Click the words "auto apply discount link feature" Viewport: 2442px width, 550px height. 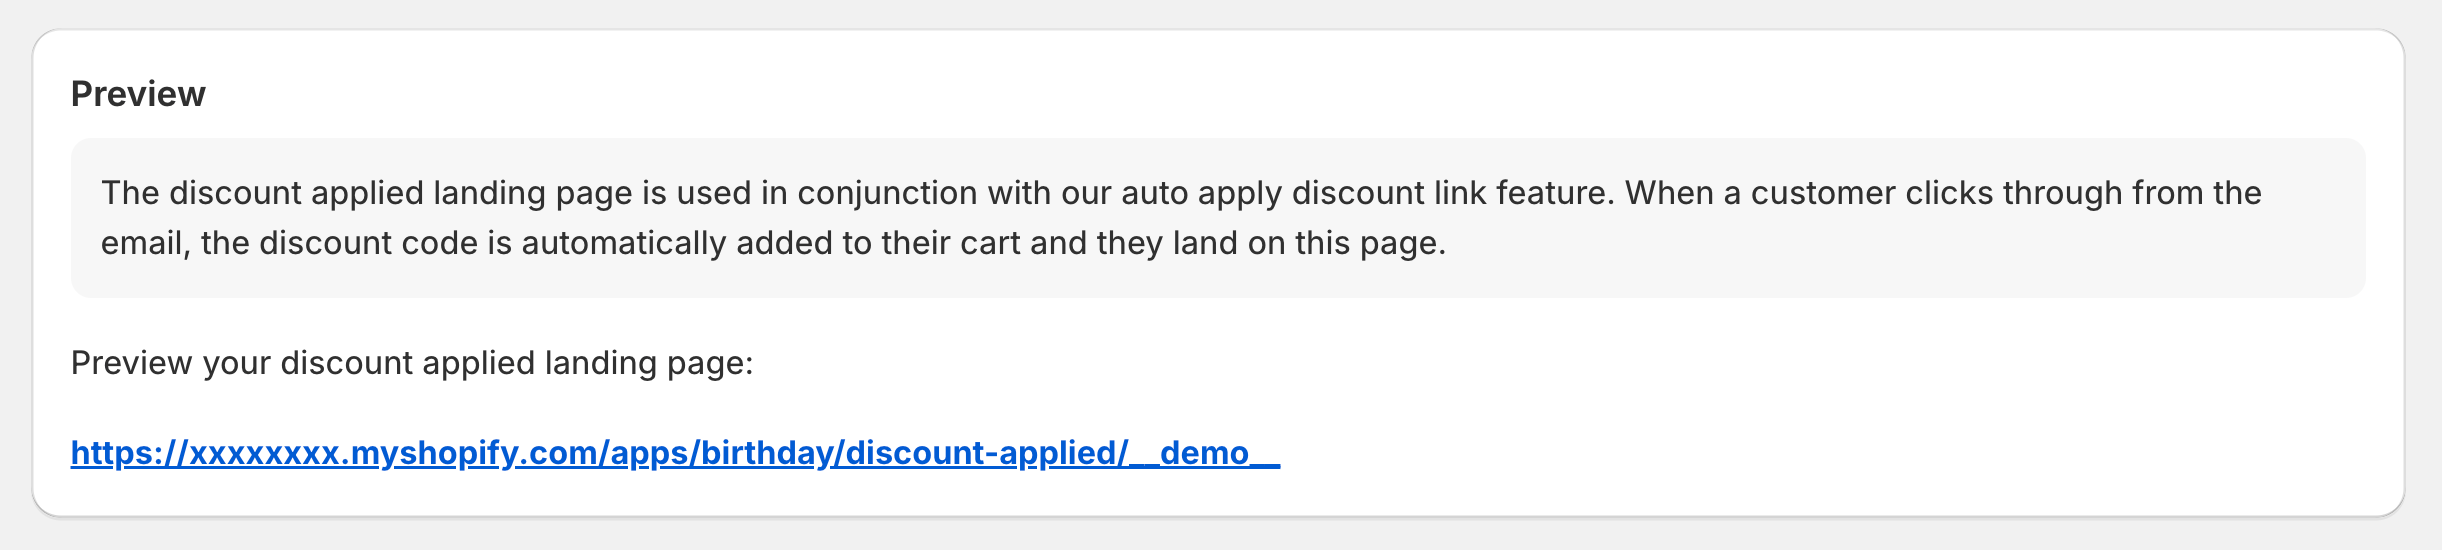pos(1367,192)
